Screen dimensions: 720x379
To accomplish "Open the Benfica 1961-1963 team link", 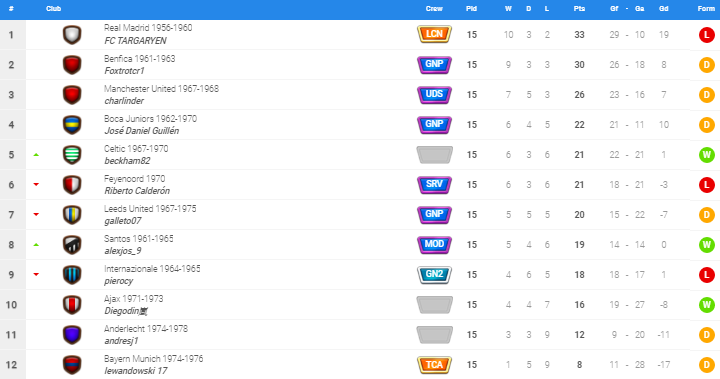I will pos(140,59).
